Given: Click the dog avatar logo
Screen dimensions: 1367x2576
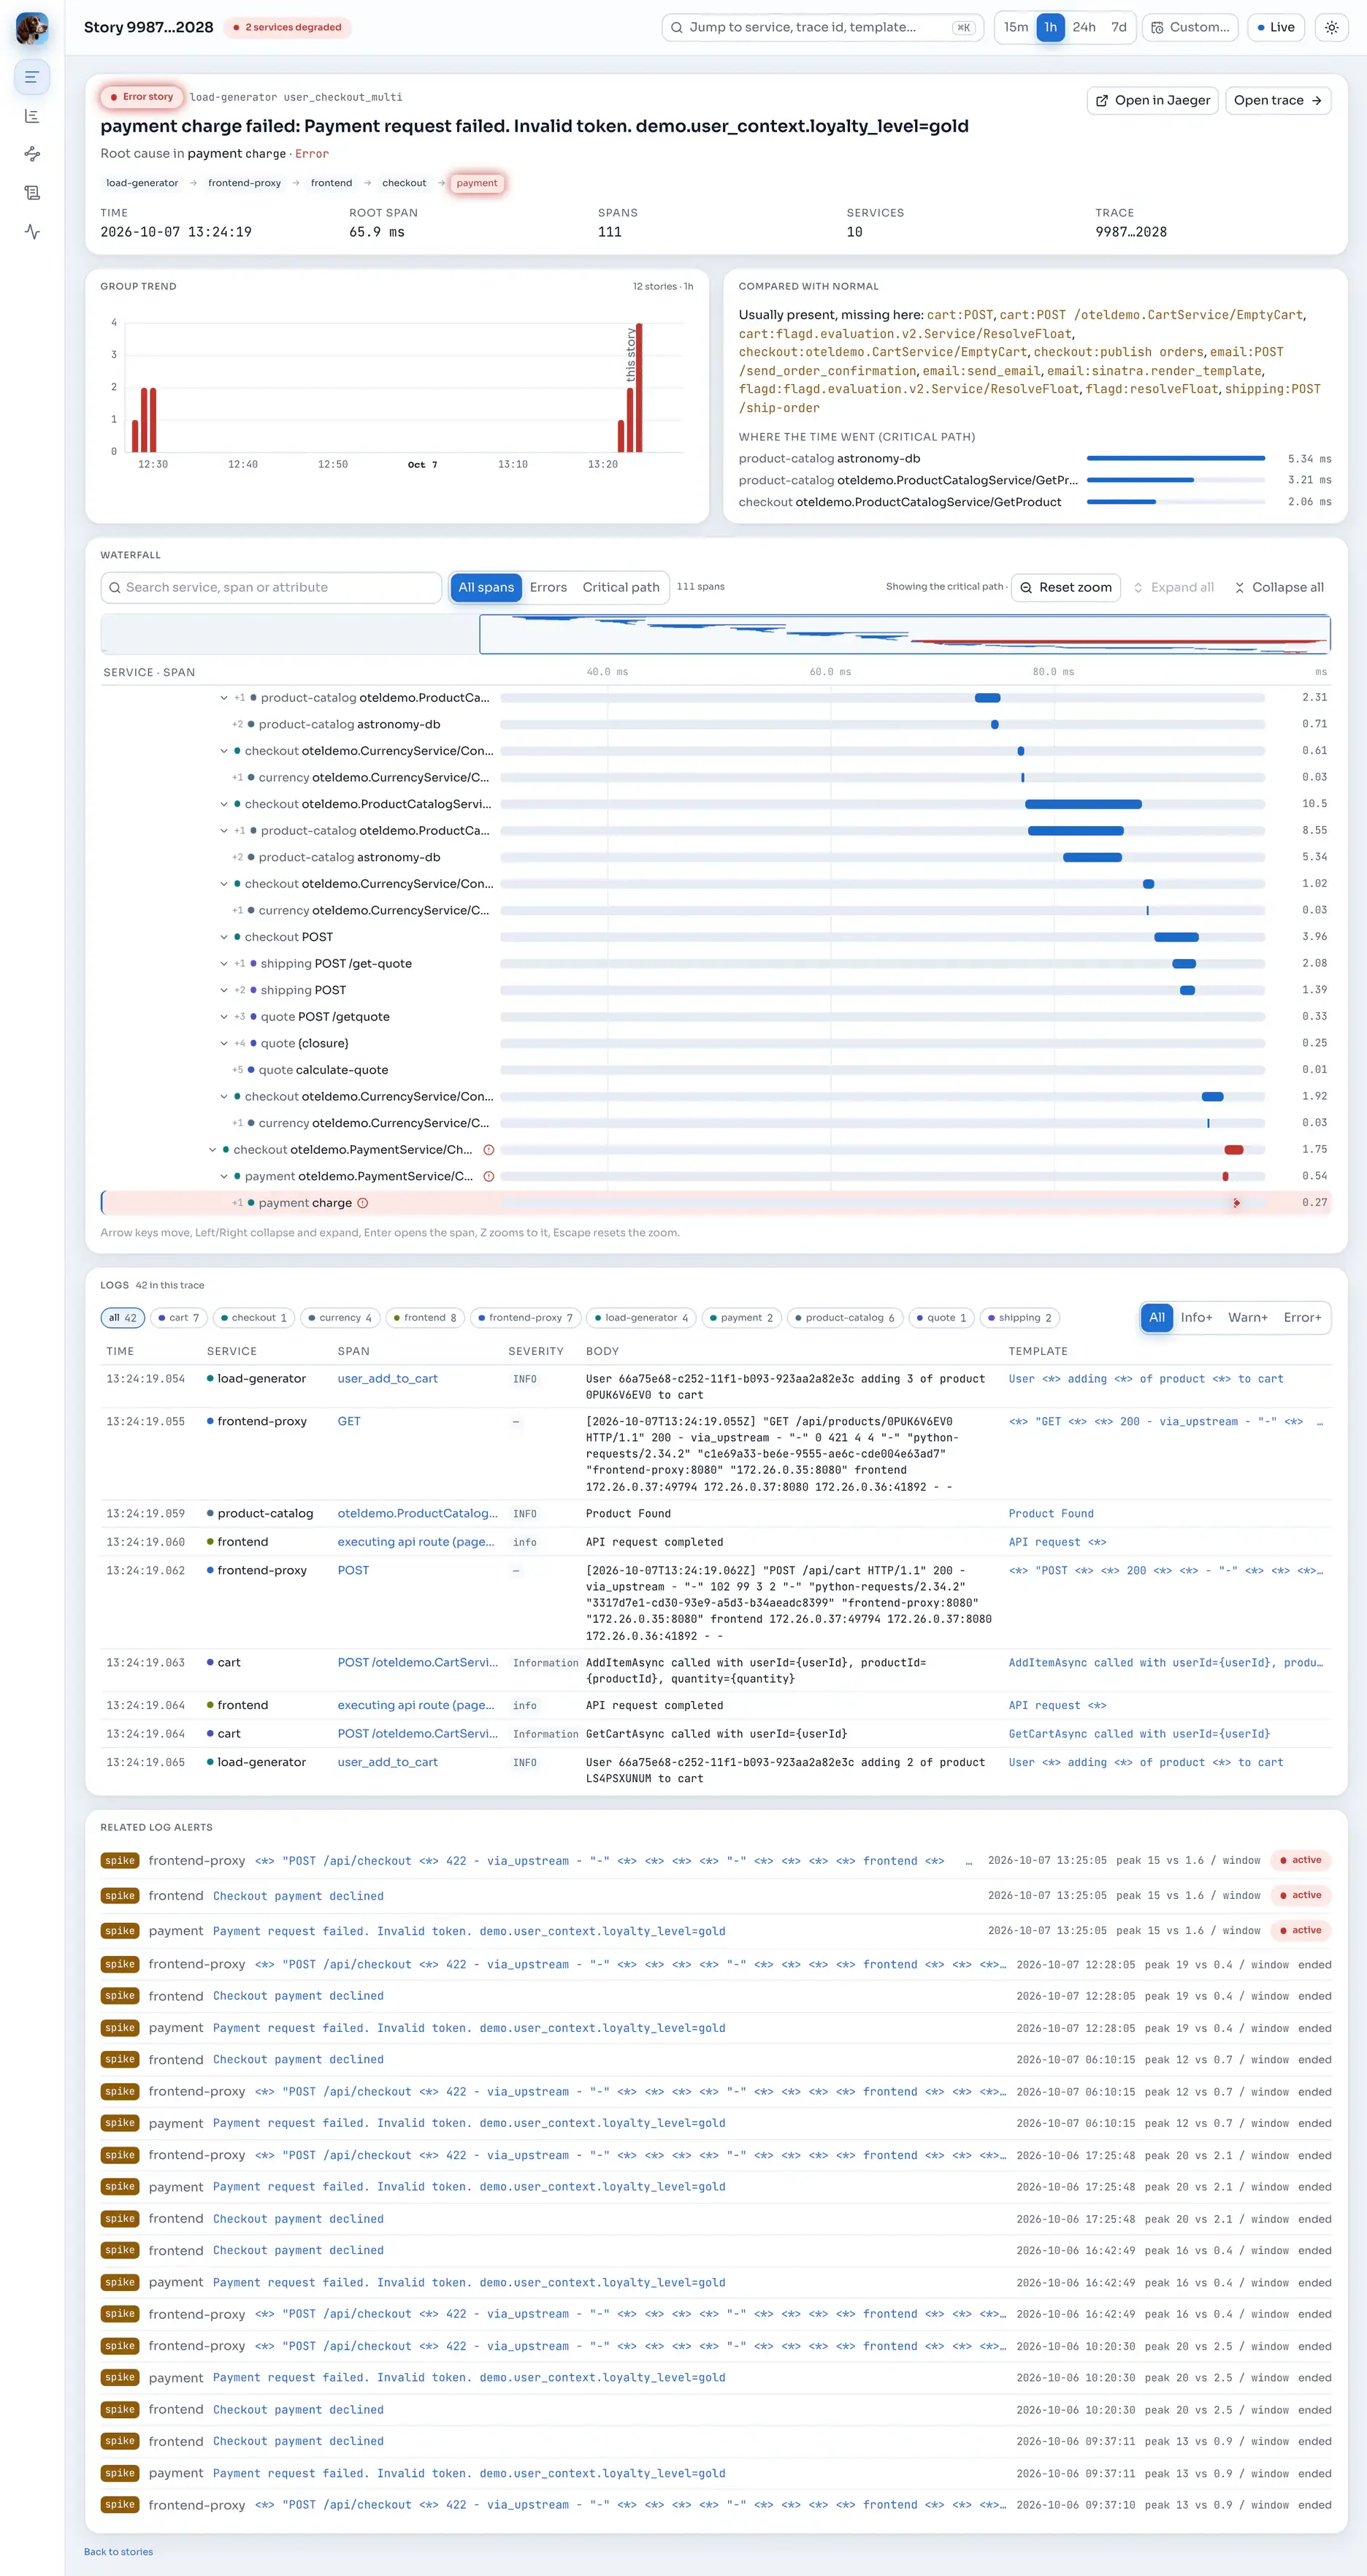Looking at the screenshot, I should coord(32,28).
